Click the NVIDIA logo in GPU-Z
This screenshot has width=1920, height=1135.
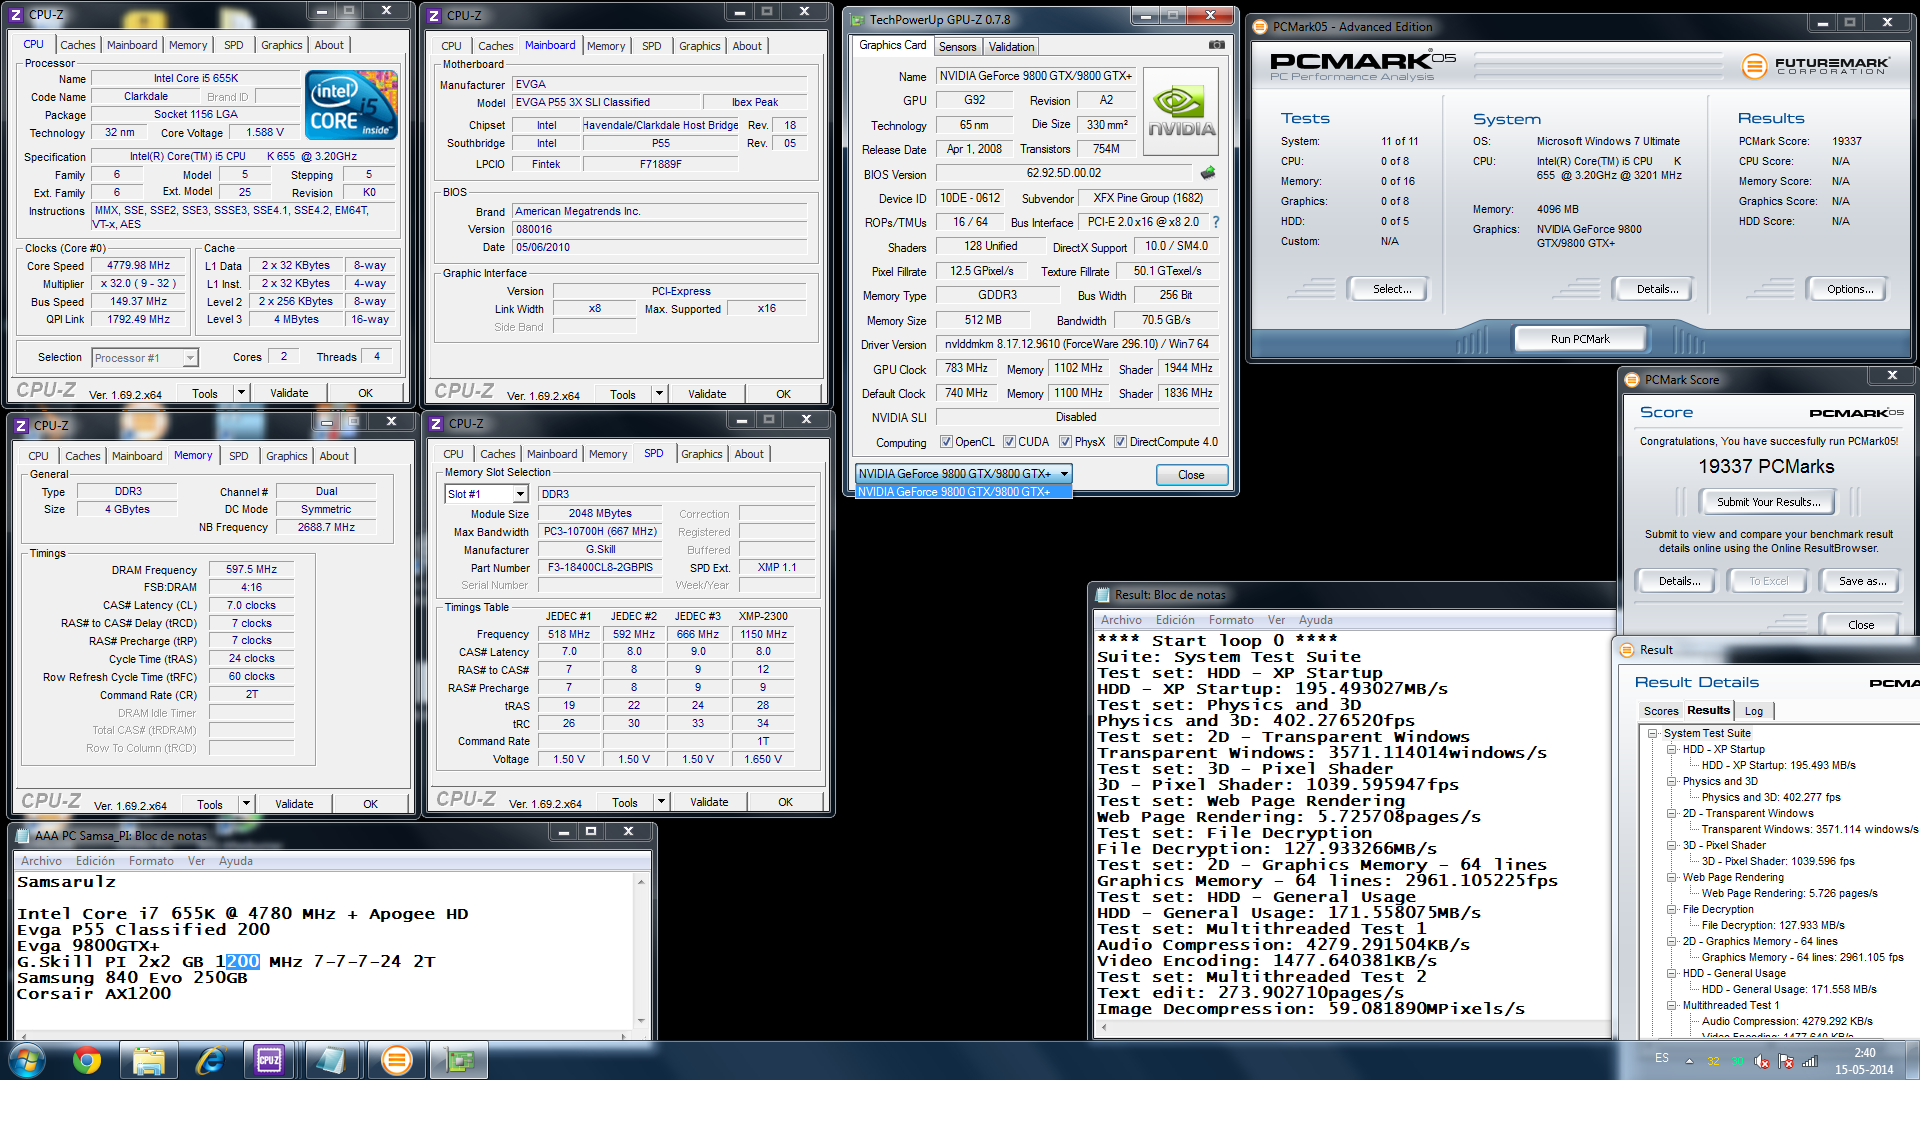click(1181, 112)
